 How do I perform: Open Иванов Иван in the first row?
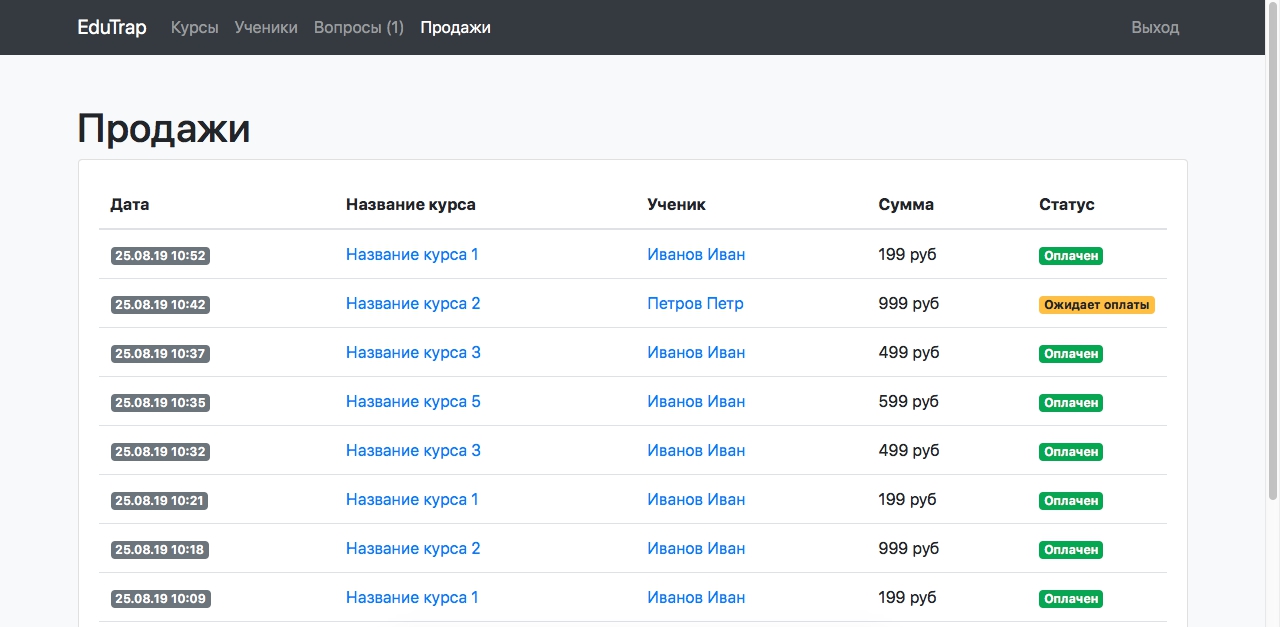click(696, 254)
